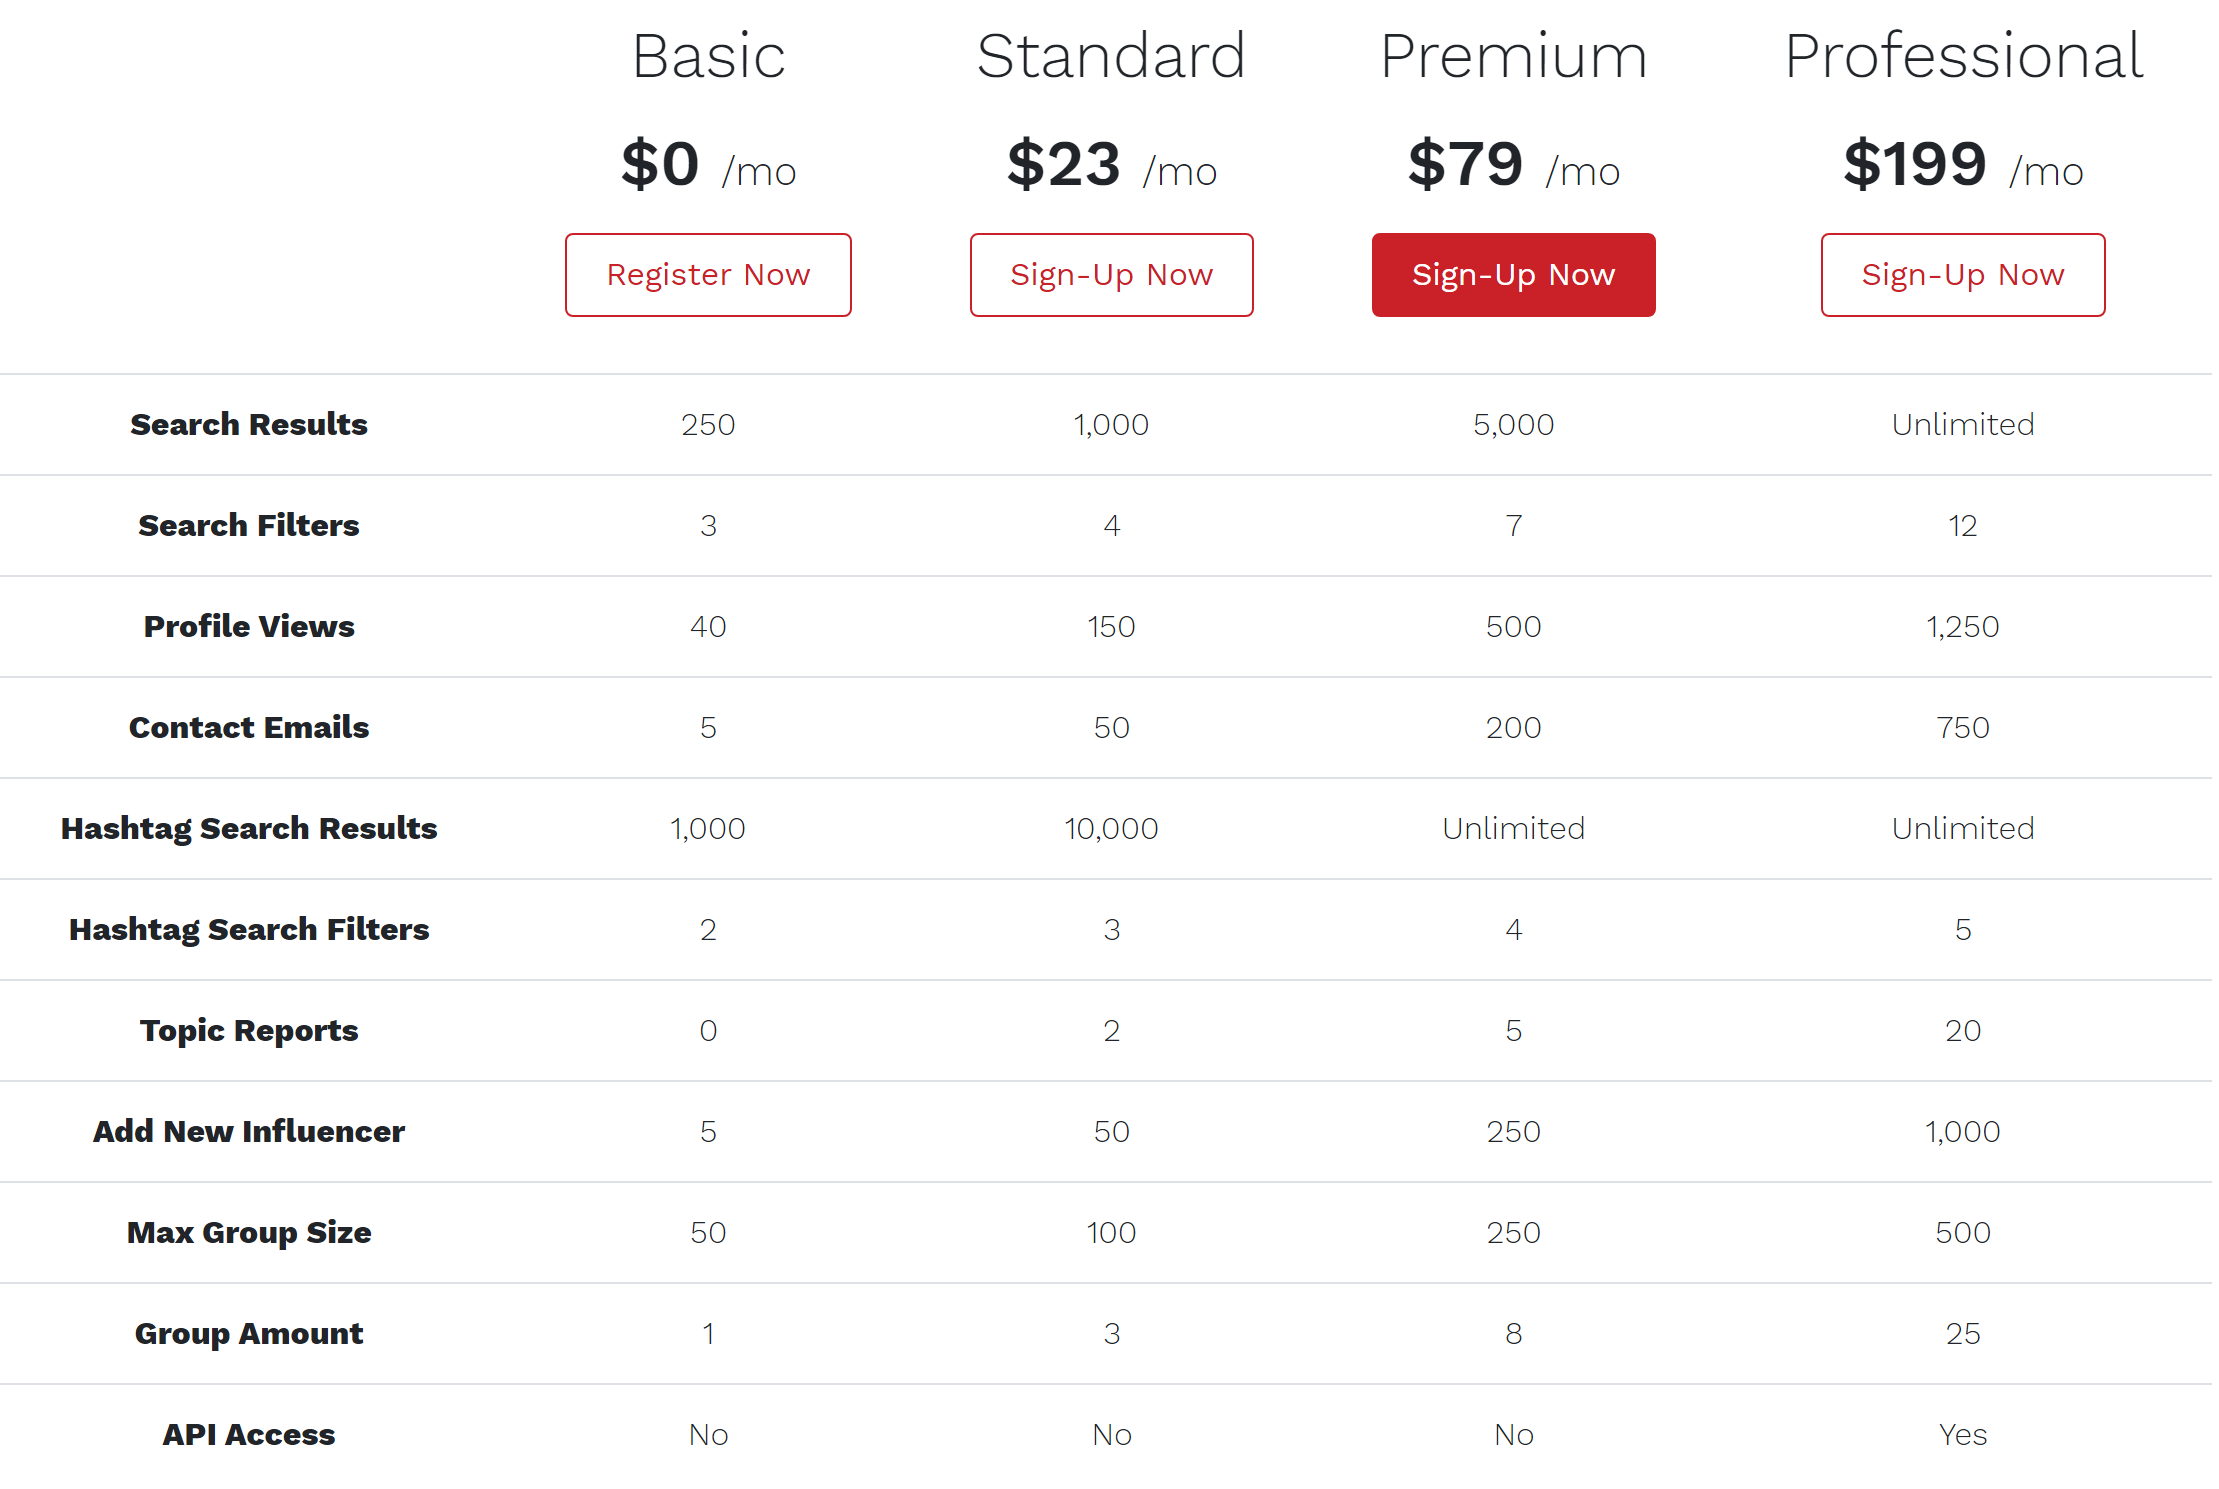Click the $79 Premium price text
The width and height of the screenshot is (2219, 1489).
tap(1465, 164)
